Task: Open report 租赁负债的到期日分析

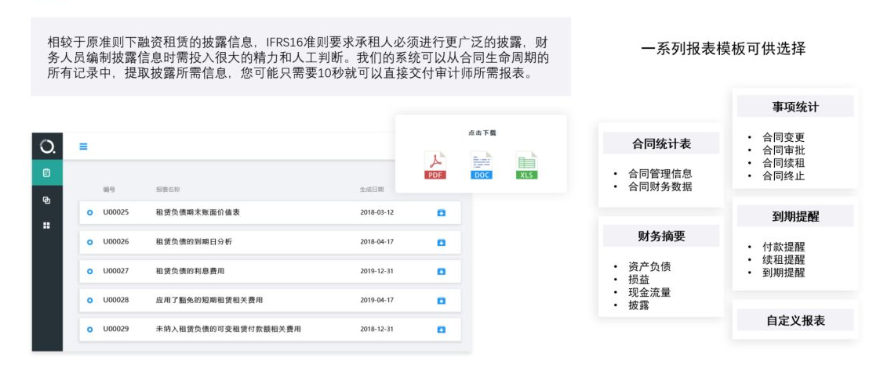Action: 194,242
